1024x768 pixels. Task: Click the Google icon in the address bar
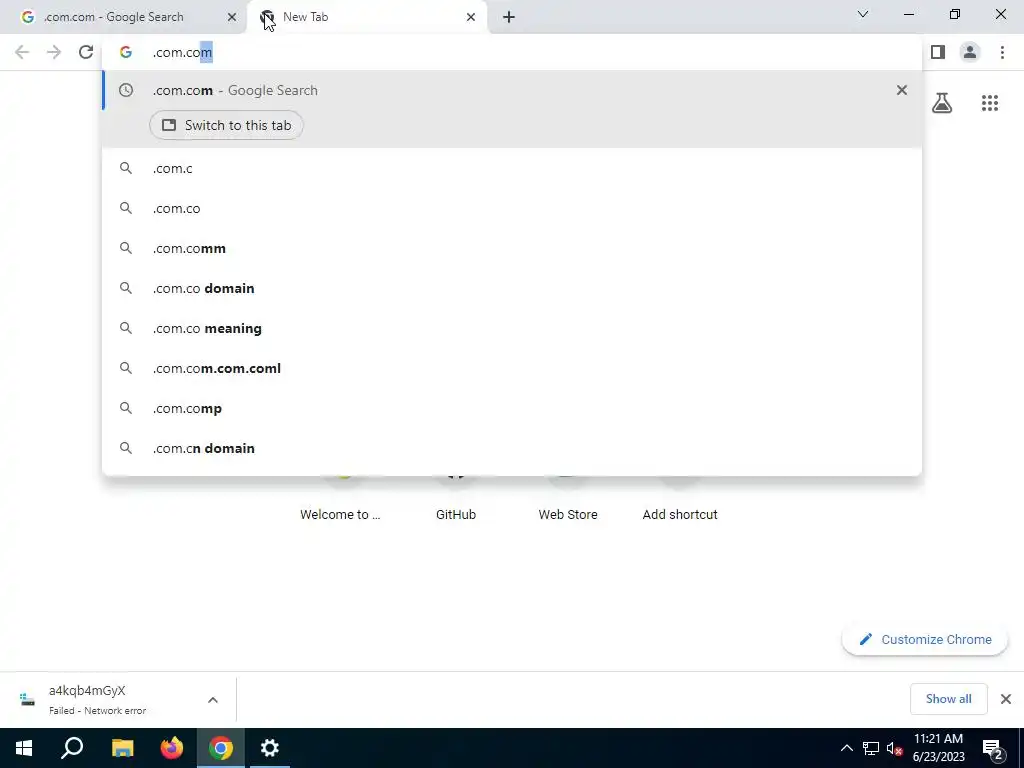[x=125, y=52]
